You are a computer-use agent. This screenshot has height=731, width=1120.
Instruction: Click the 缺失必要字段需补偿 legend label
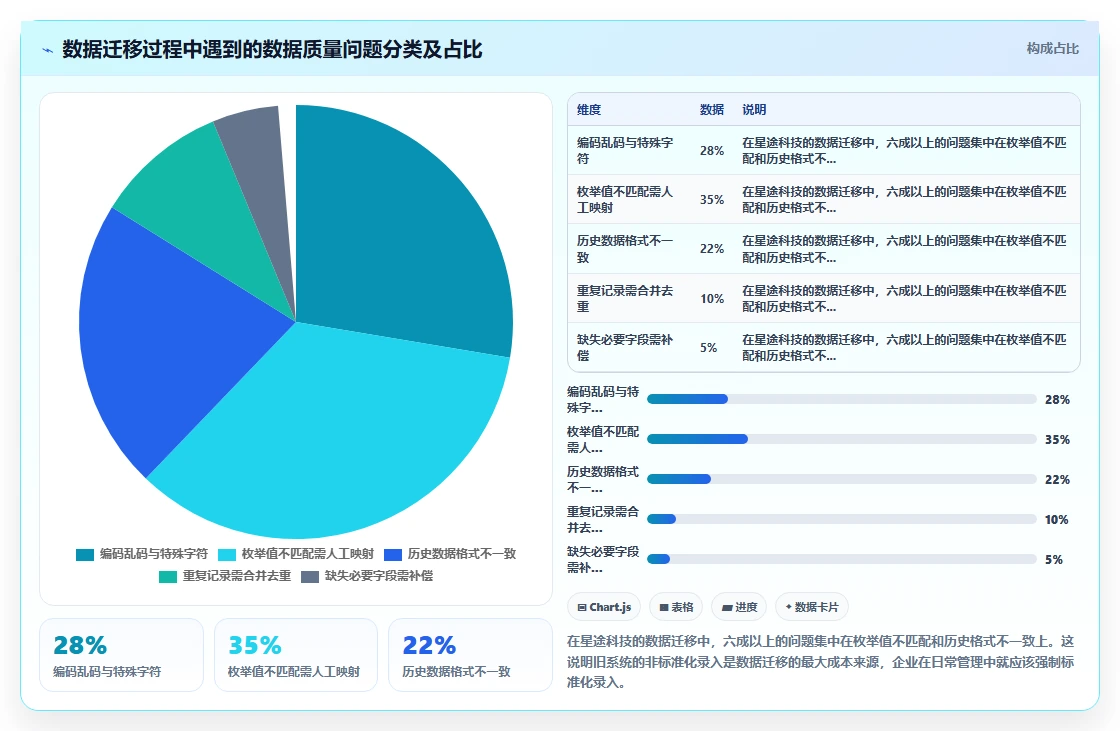coord(379,576)
